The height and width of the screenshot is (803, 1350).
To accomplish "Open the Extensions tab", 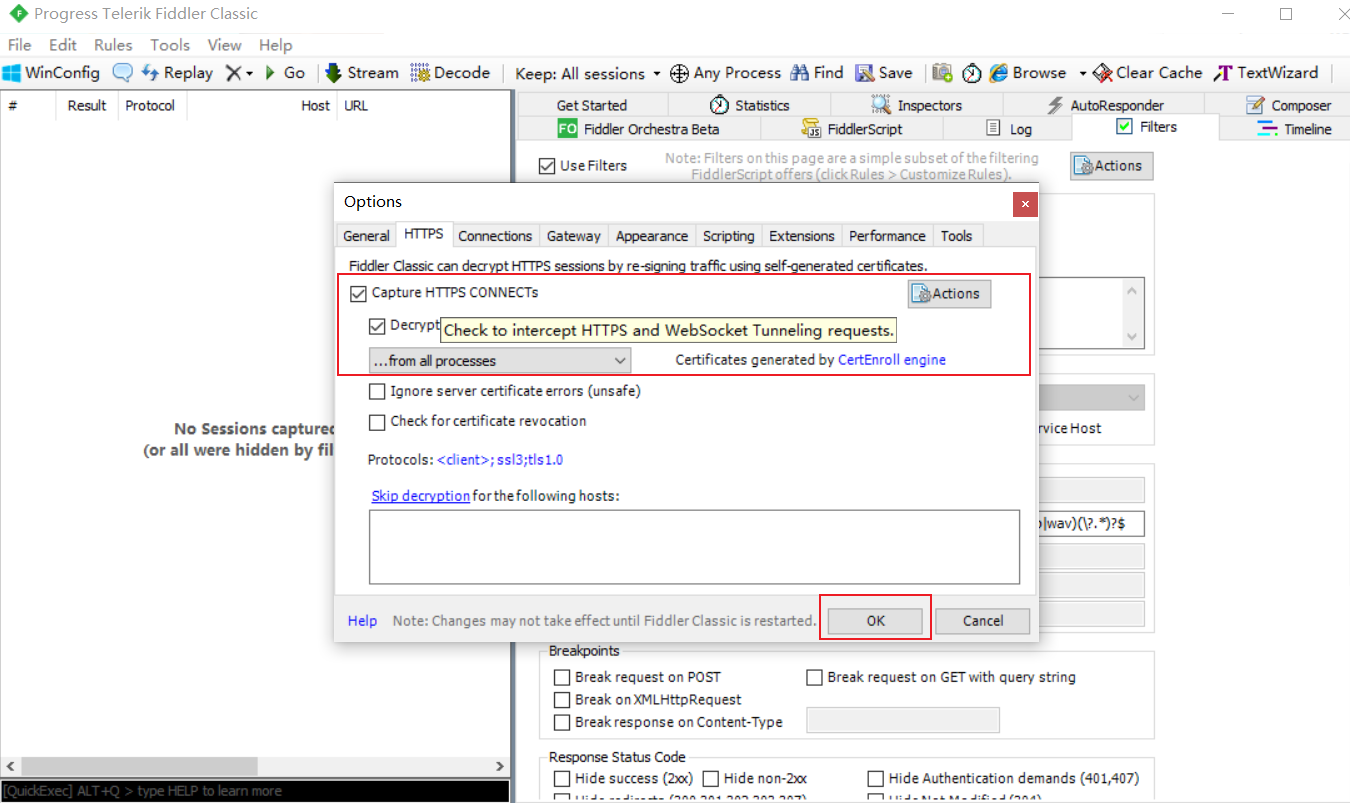I will coord(801,236).
